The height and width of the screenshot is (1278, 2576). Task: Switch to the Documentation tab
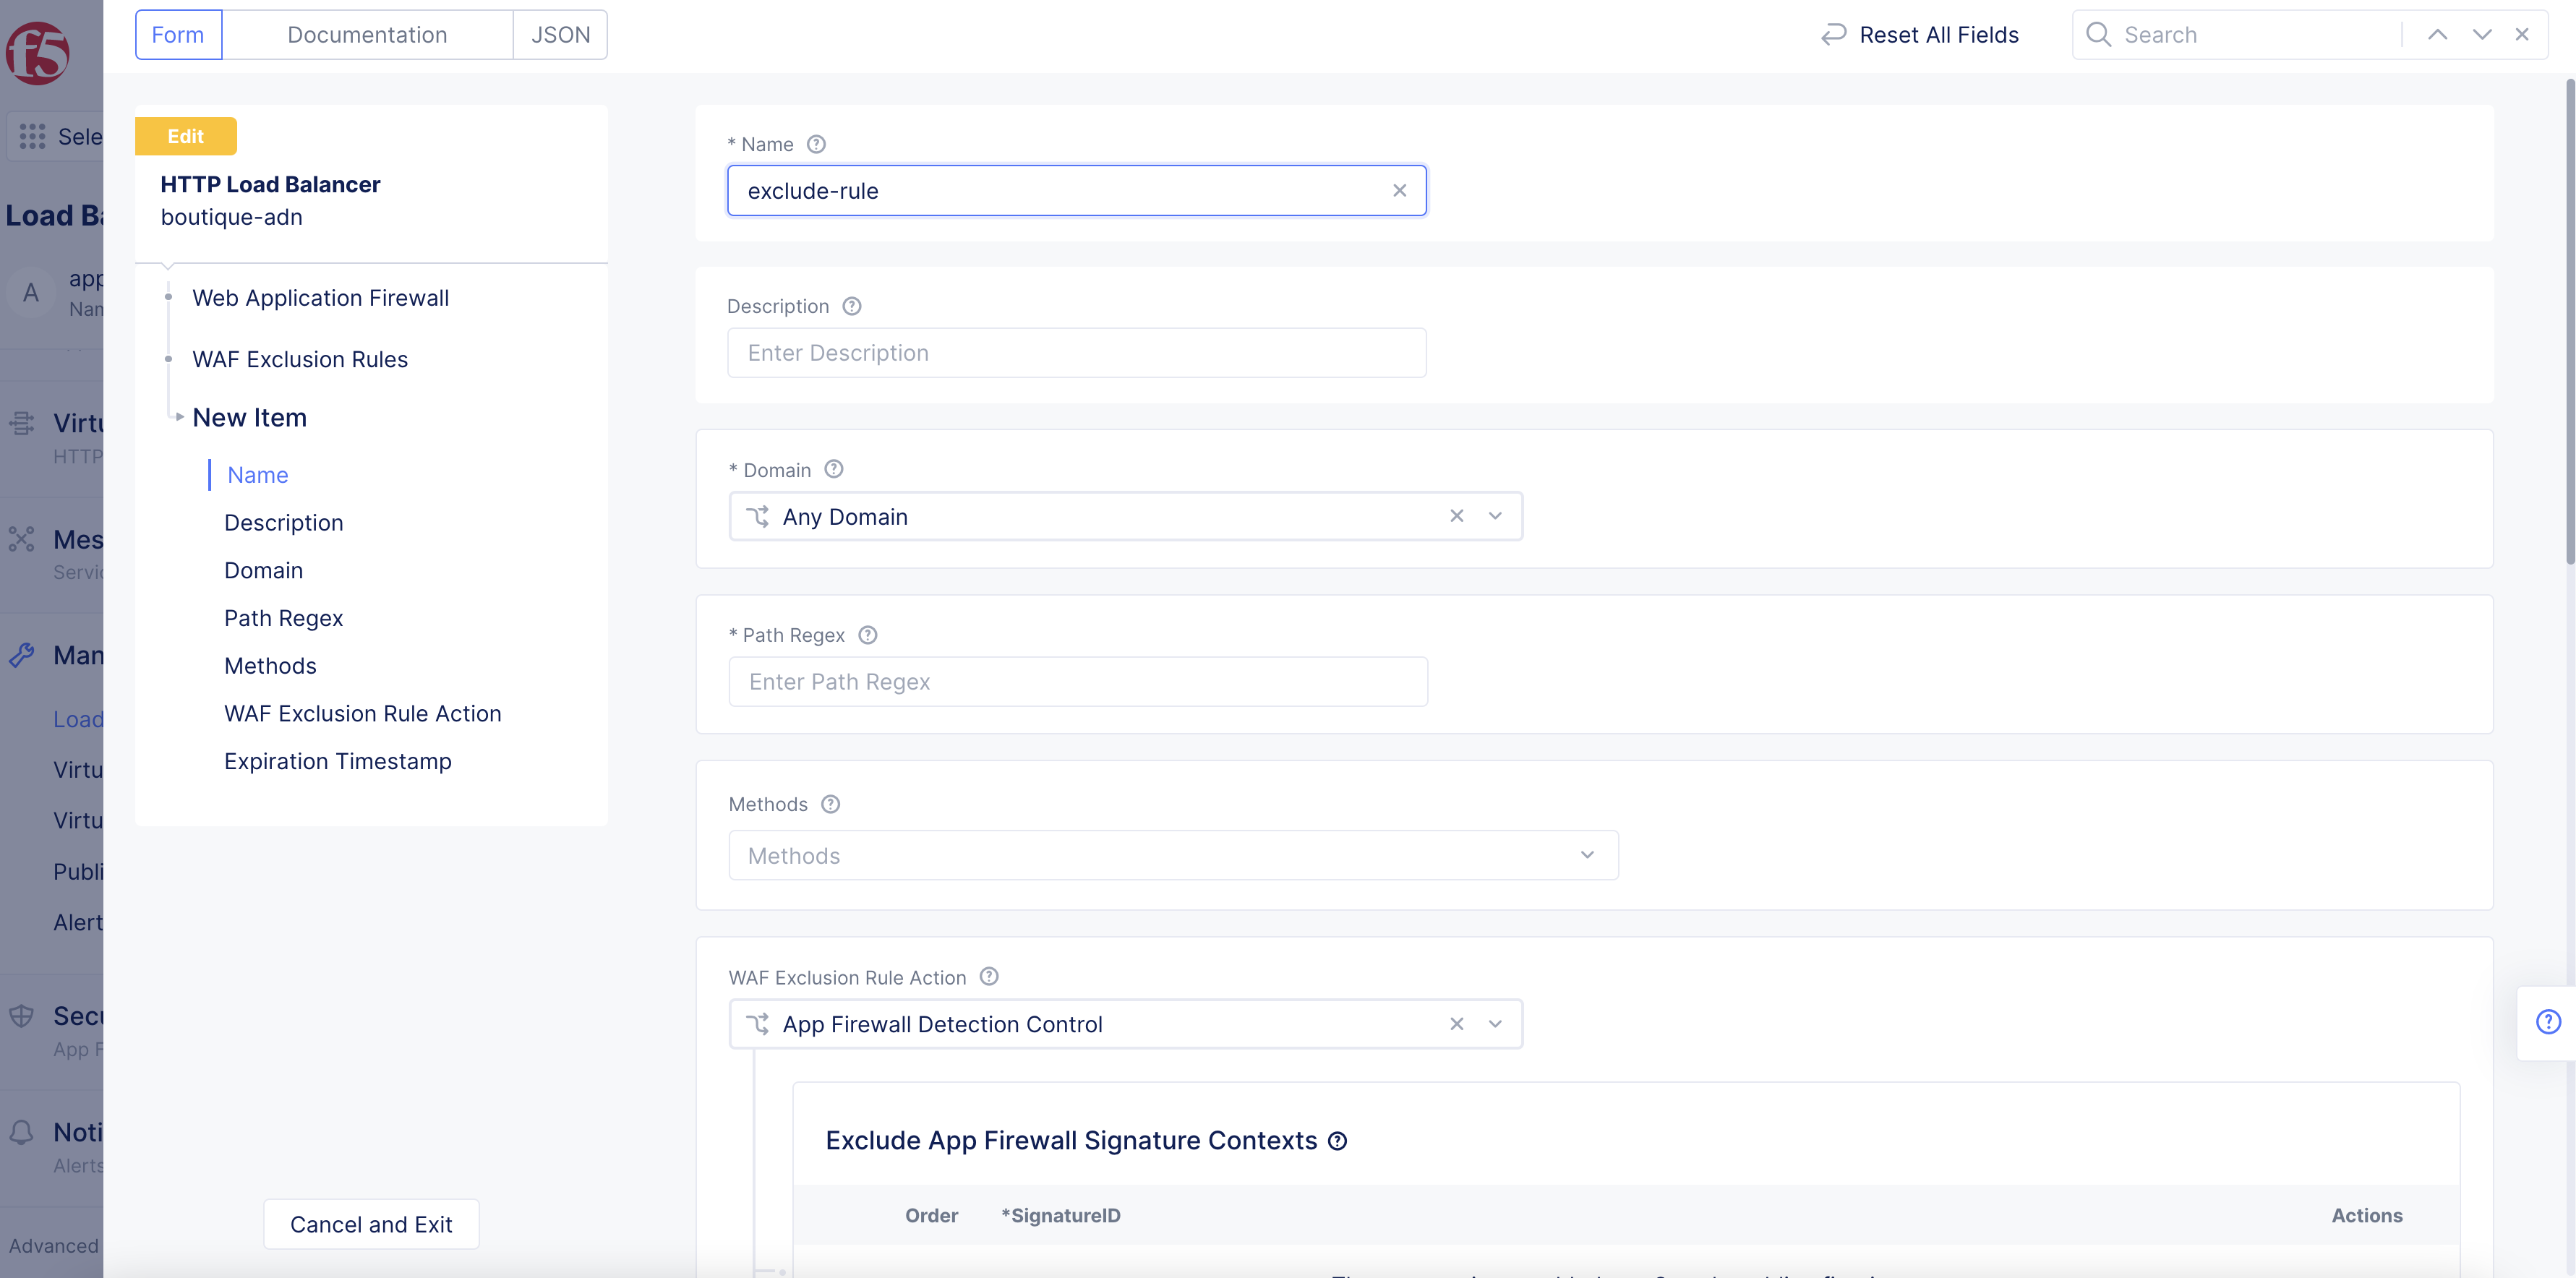(x=367, y=35)
